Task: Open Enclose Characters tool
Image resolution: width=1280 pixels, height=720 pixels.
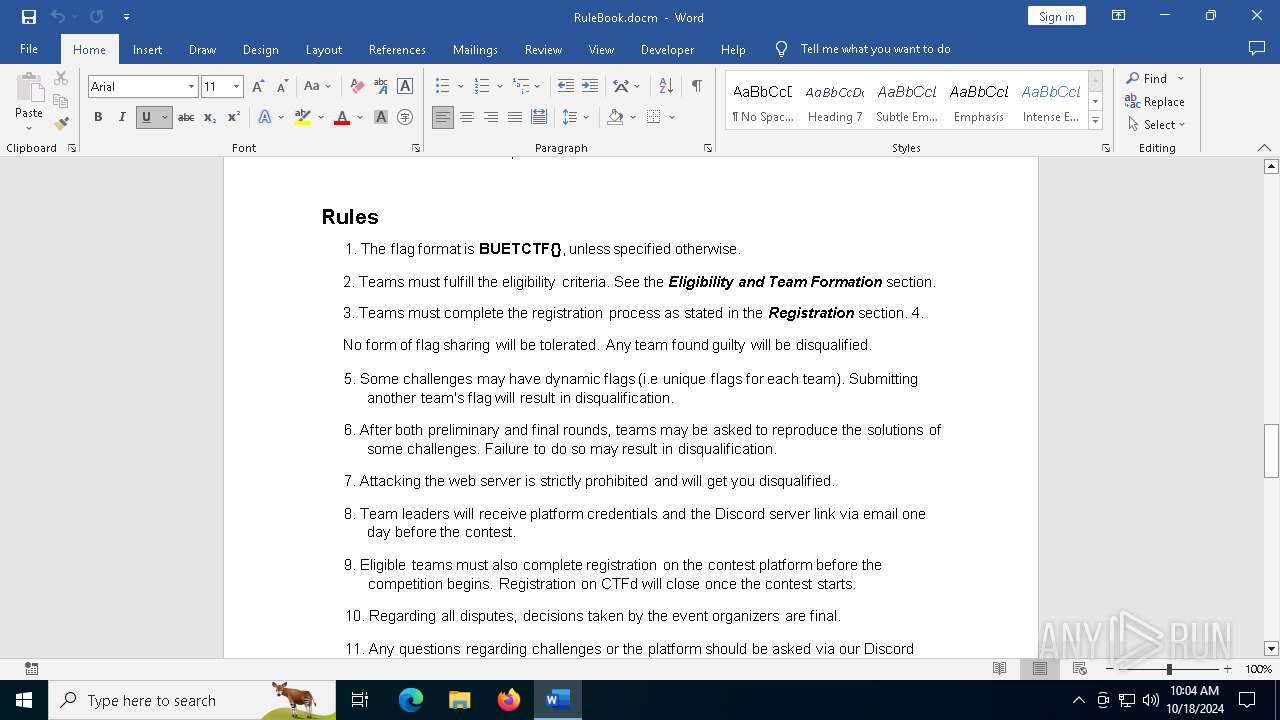Action: [x=405, y=117]
